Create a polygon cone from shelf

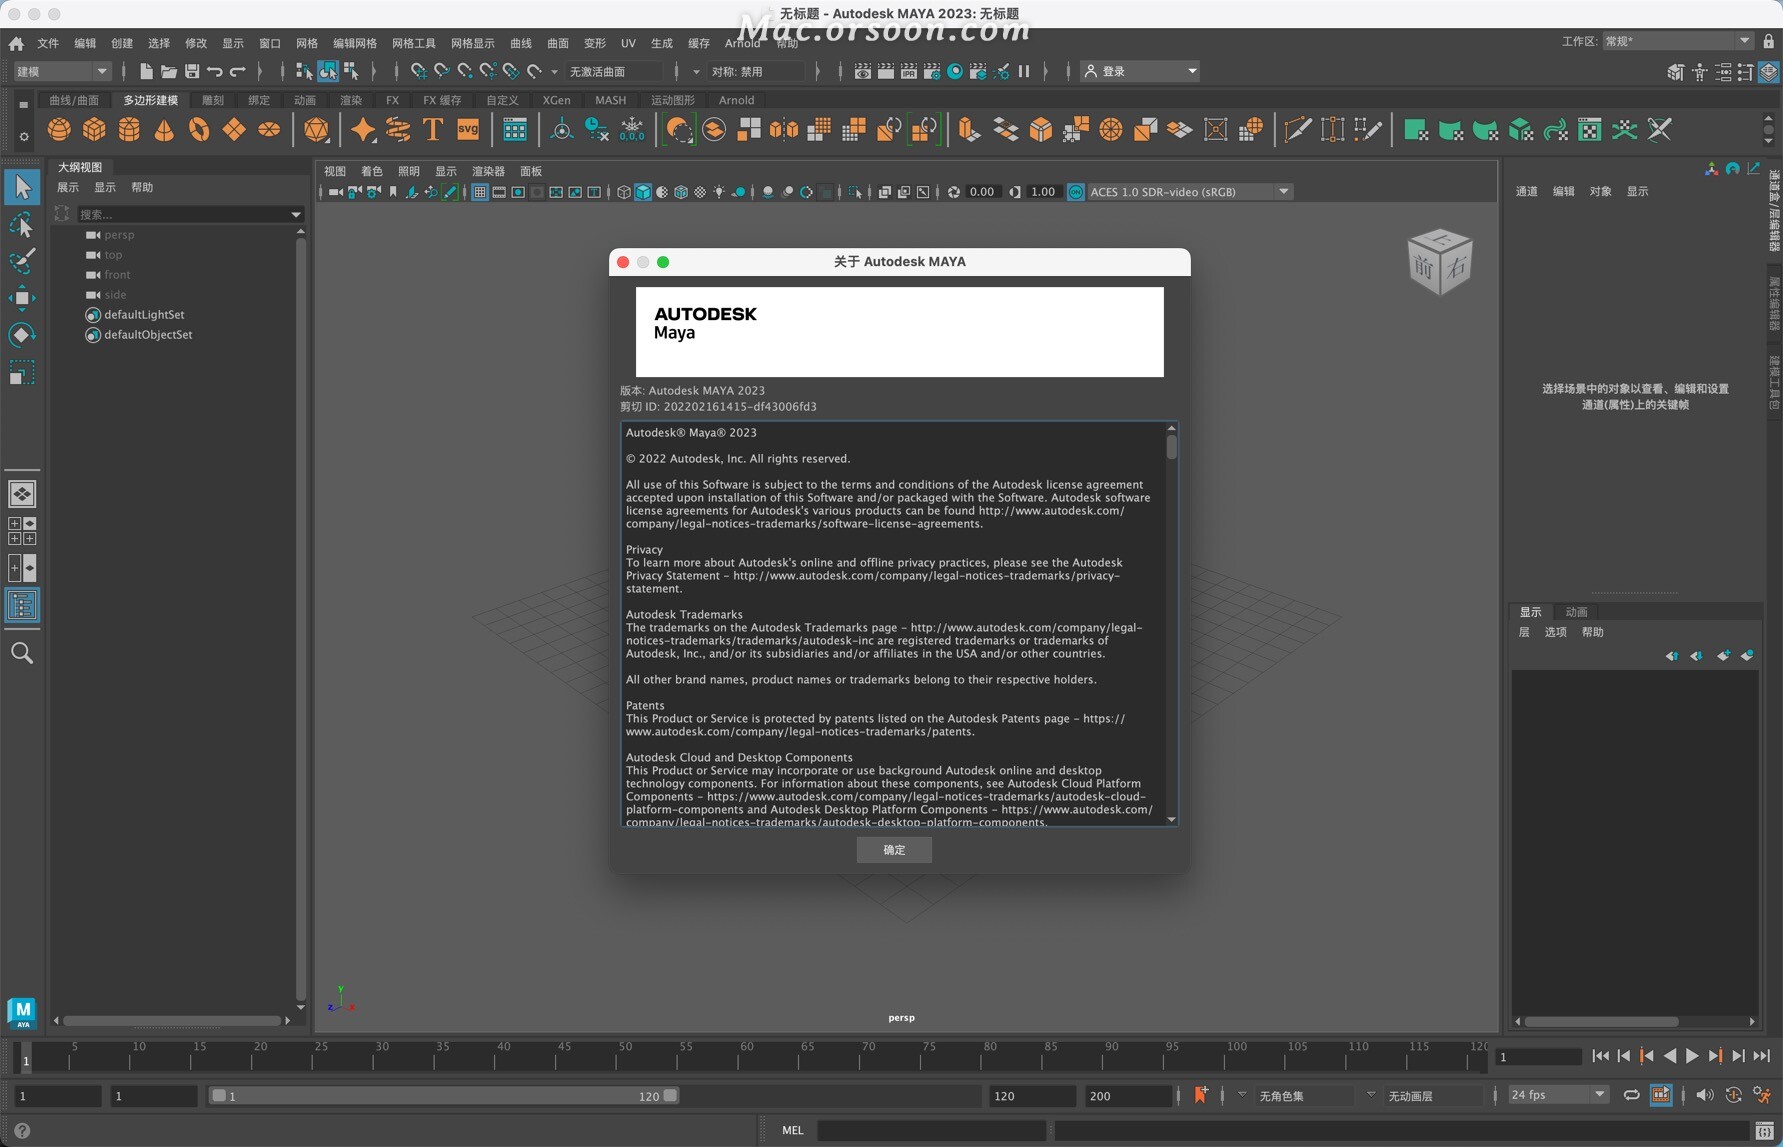pyautogui.click(x=164, y=130)
